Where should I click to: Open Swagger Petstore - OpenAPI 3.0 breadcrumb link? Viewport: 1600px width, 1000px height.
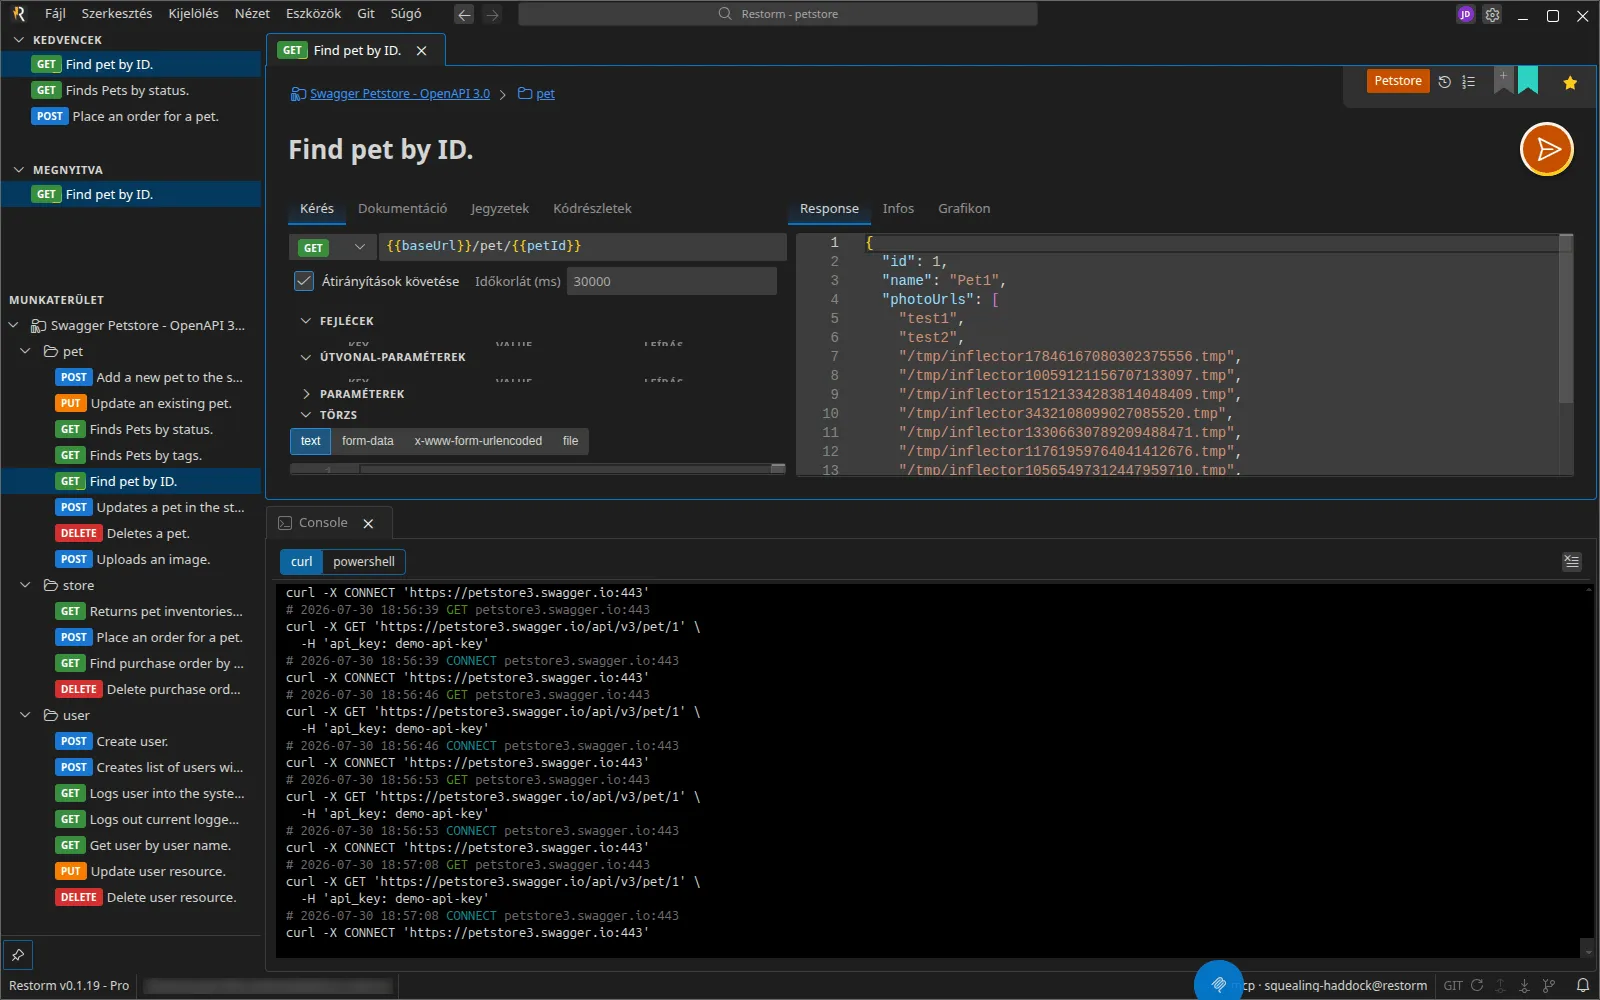coord(399,94)
